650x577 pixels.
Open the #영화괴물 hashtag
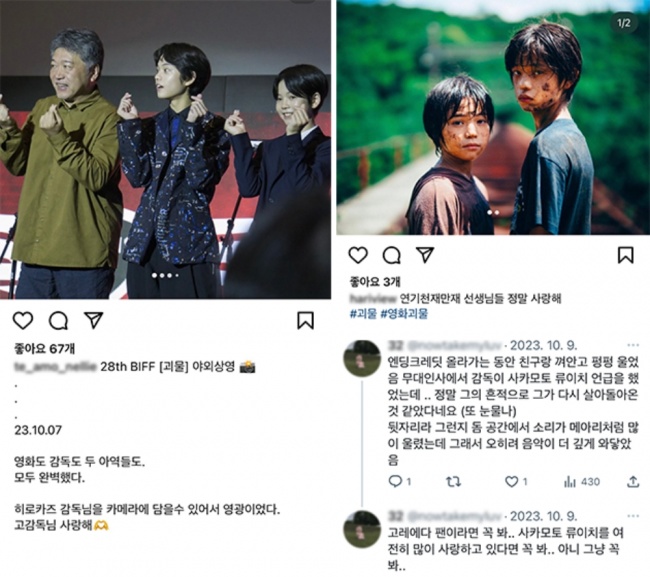pyautogui.click(x=404, y=314)
